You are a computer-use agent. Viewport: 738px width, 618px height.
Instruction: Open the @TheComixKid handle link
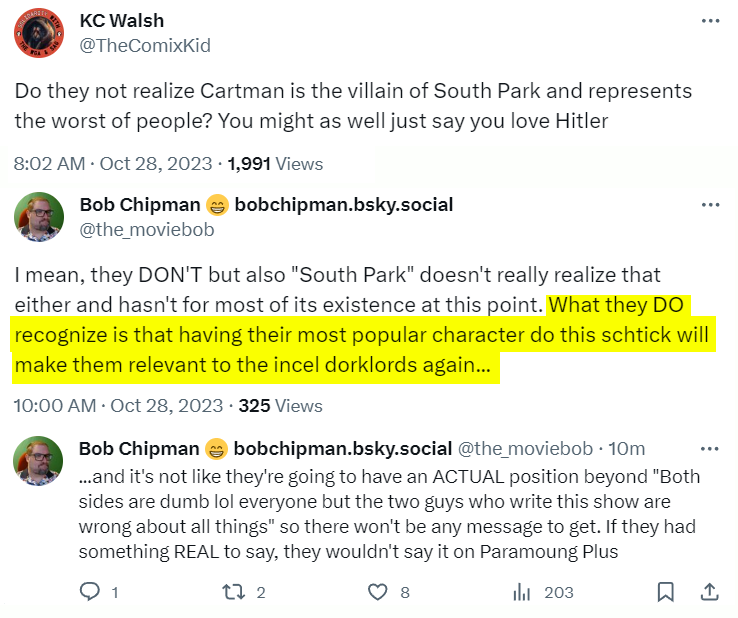coord(144,46)
